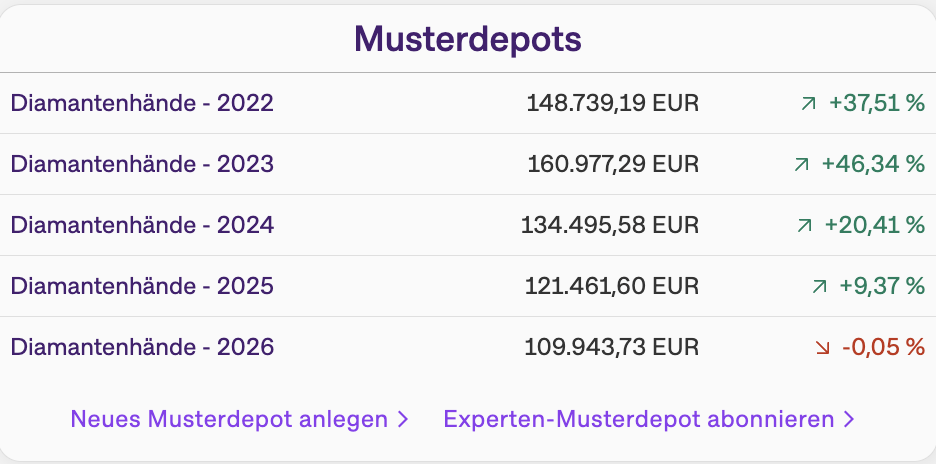
Task: Click chevron after Experten-Musterdepot abonnieren
Action: click(x=849, y=419)
